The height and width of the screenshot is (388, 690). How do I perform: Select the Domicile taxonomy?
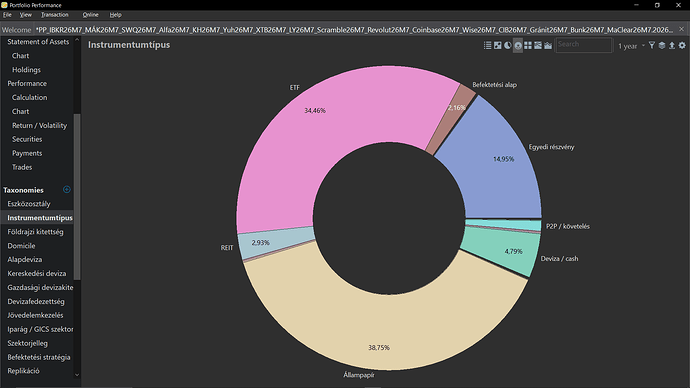pos(21,245)
